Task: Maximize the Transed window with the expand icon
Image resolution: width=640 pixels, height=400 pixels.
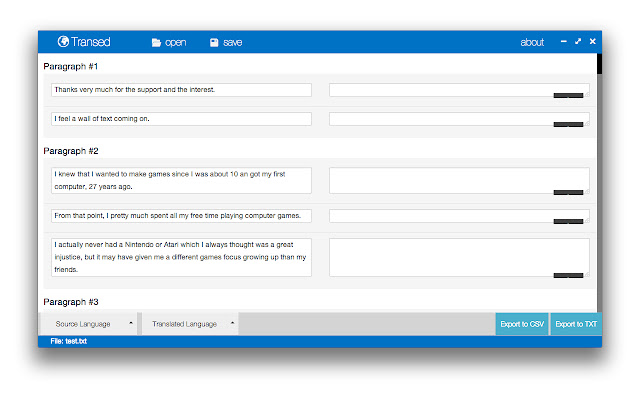Action: coord(578,41)
